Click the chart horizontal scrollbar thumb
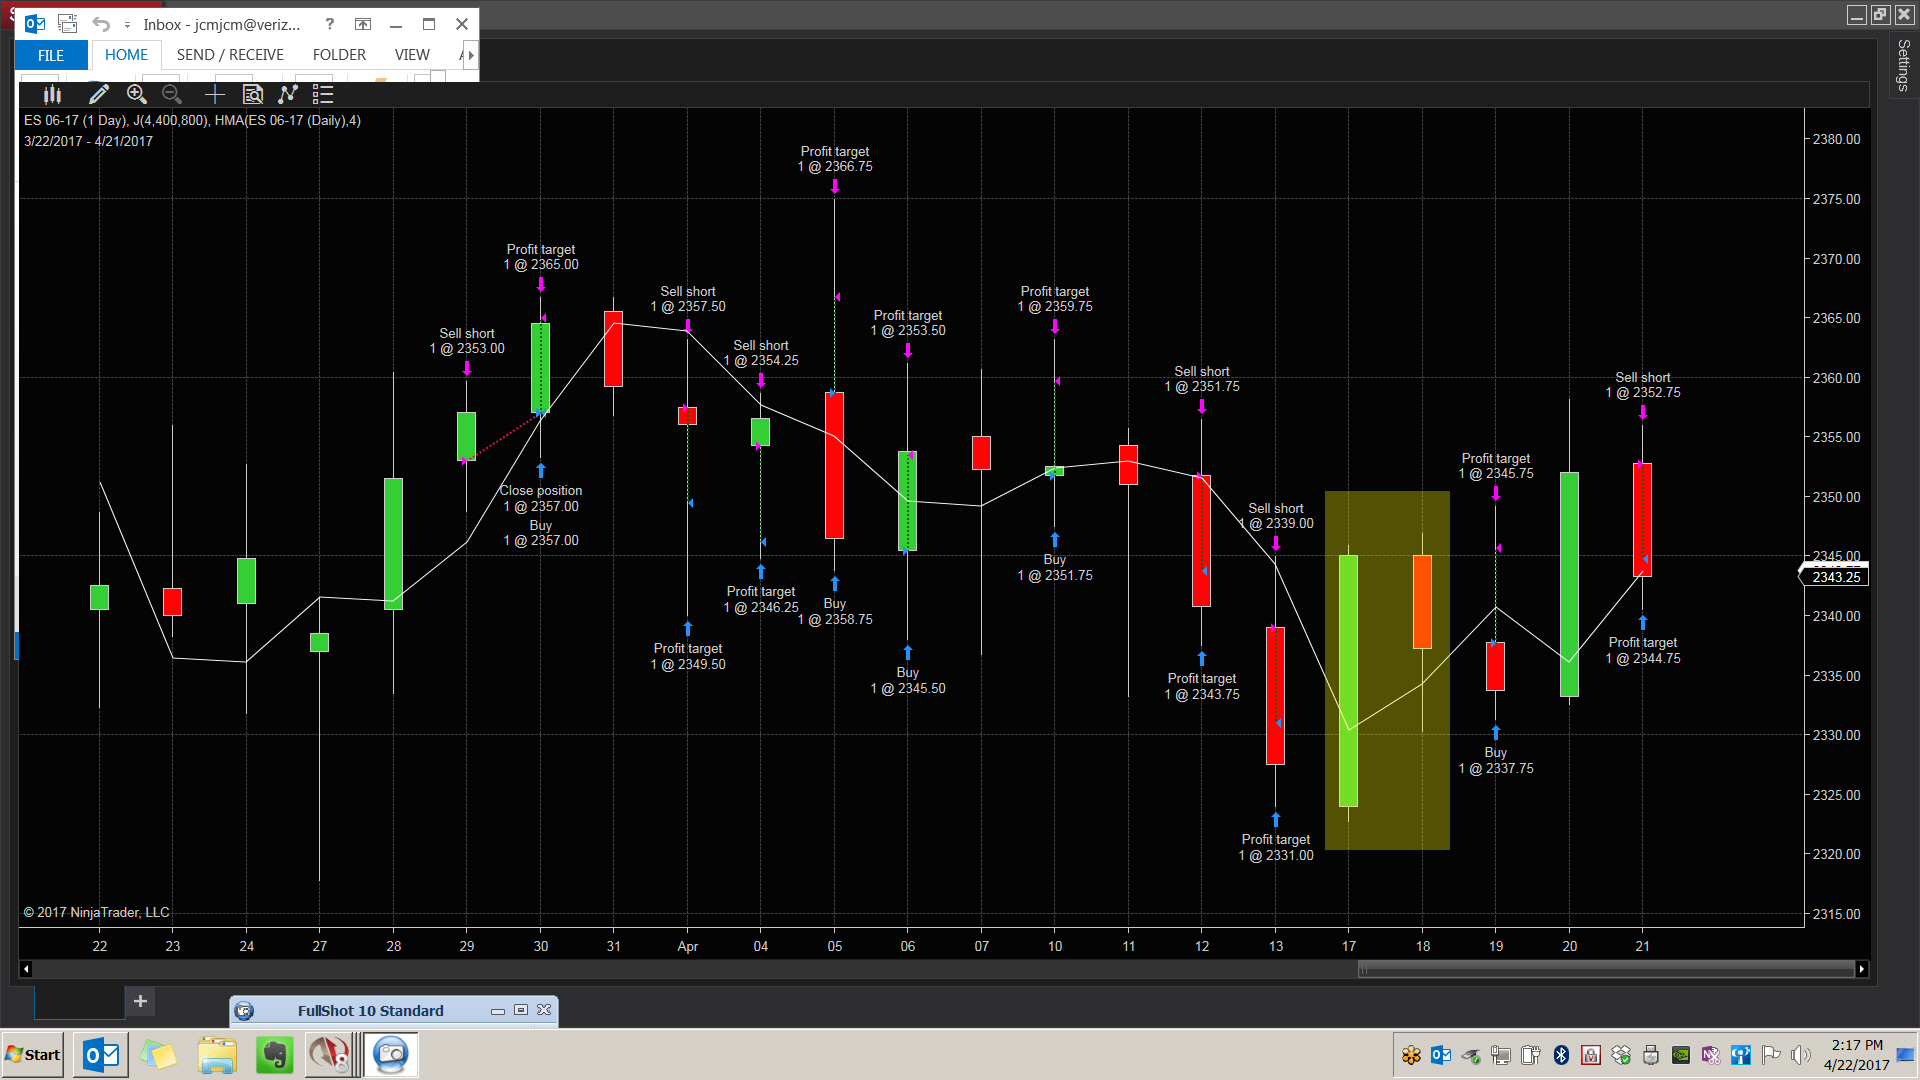 click(x=1605, y=969)
